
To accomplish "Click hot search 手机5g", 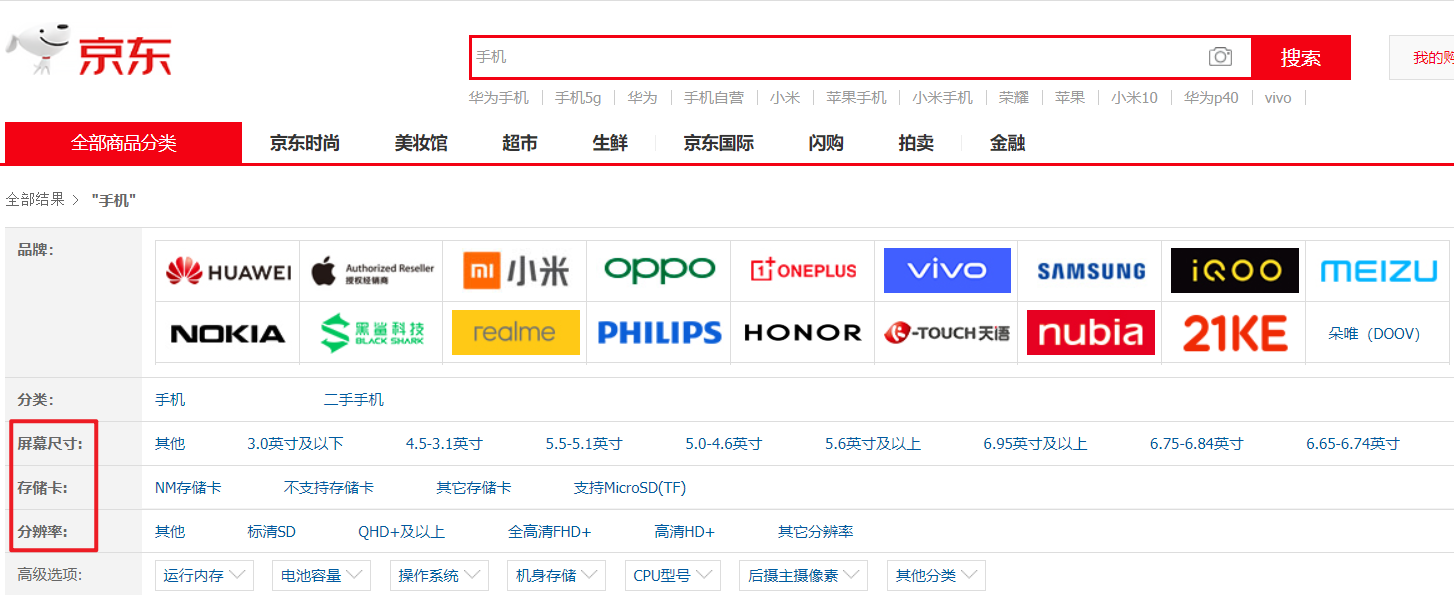I will pyautogui.click(x=578, y=97).
